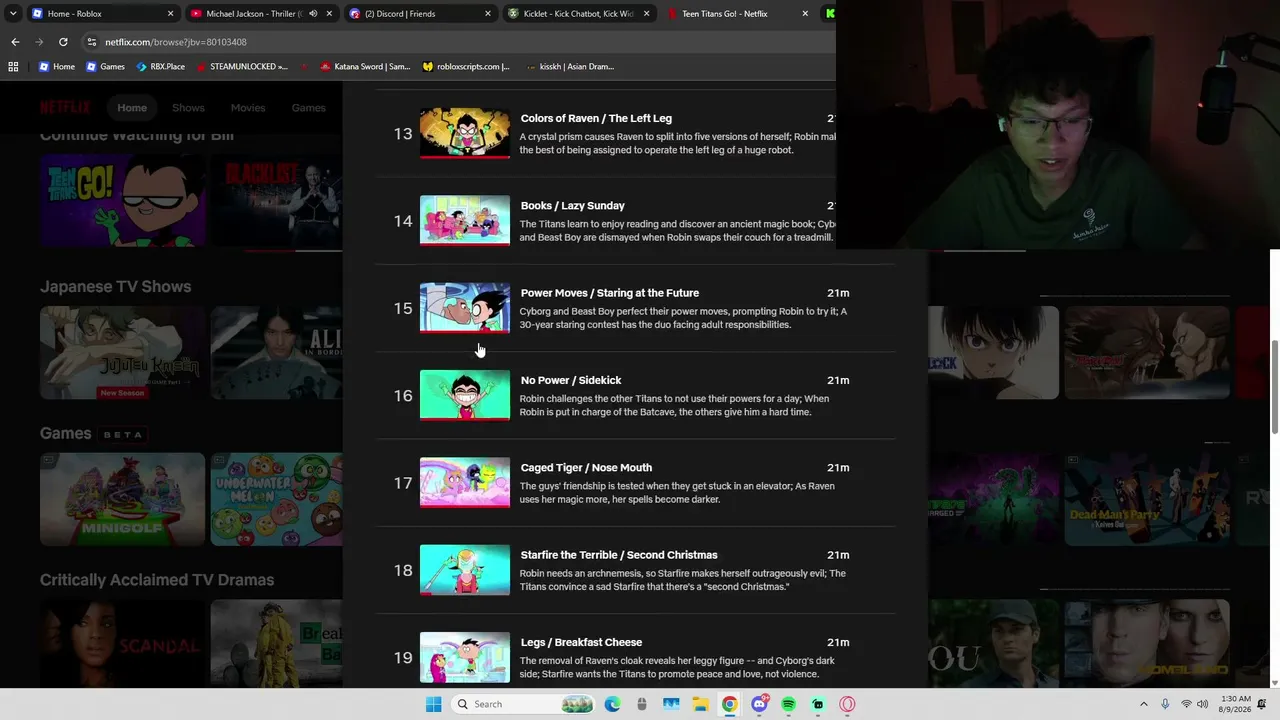Switch to the Home - Roblox tab

pyautogui.click(x=102, y=14)
